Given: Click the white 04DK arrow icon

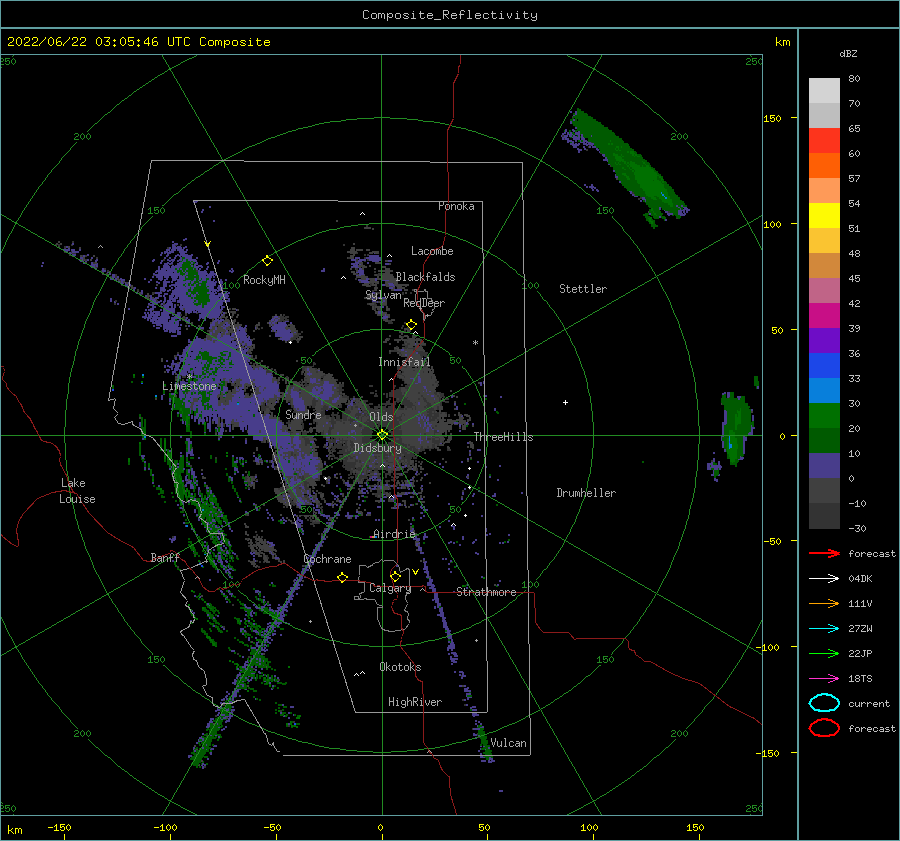Looking at the screenshot, I should (824, 578).
